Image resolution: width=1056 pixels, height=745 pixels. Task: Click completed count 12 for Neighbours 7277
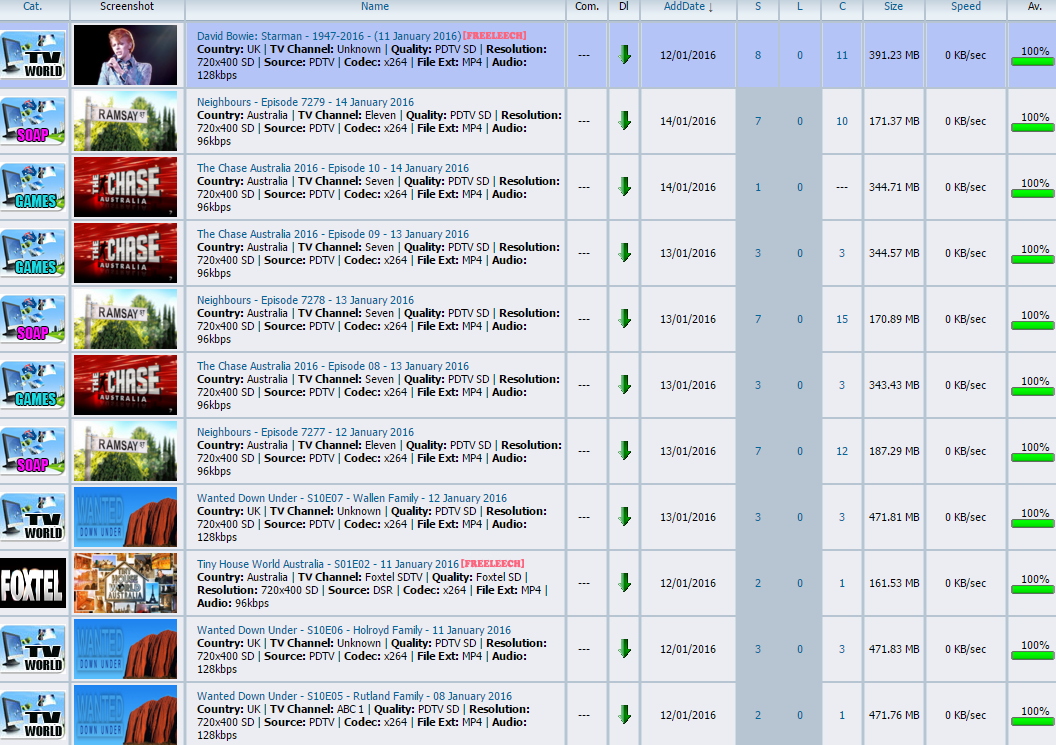(x=842, y=451)
